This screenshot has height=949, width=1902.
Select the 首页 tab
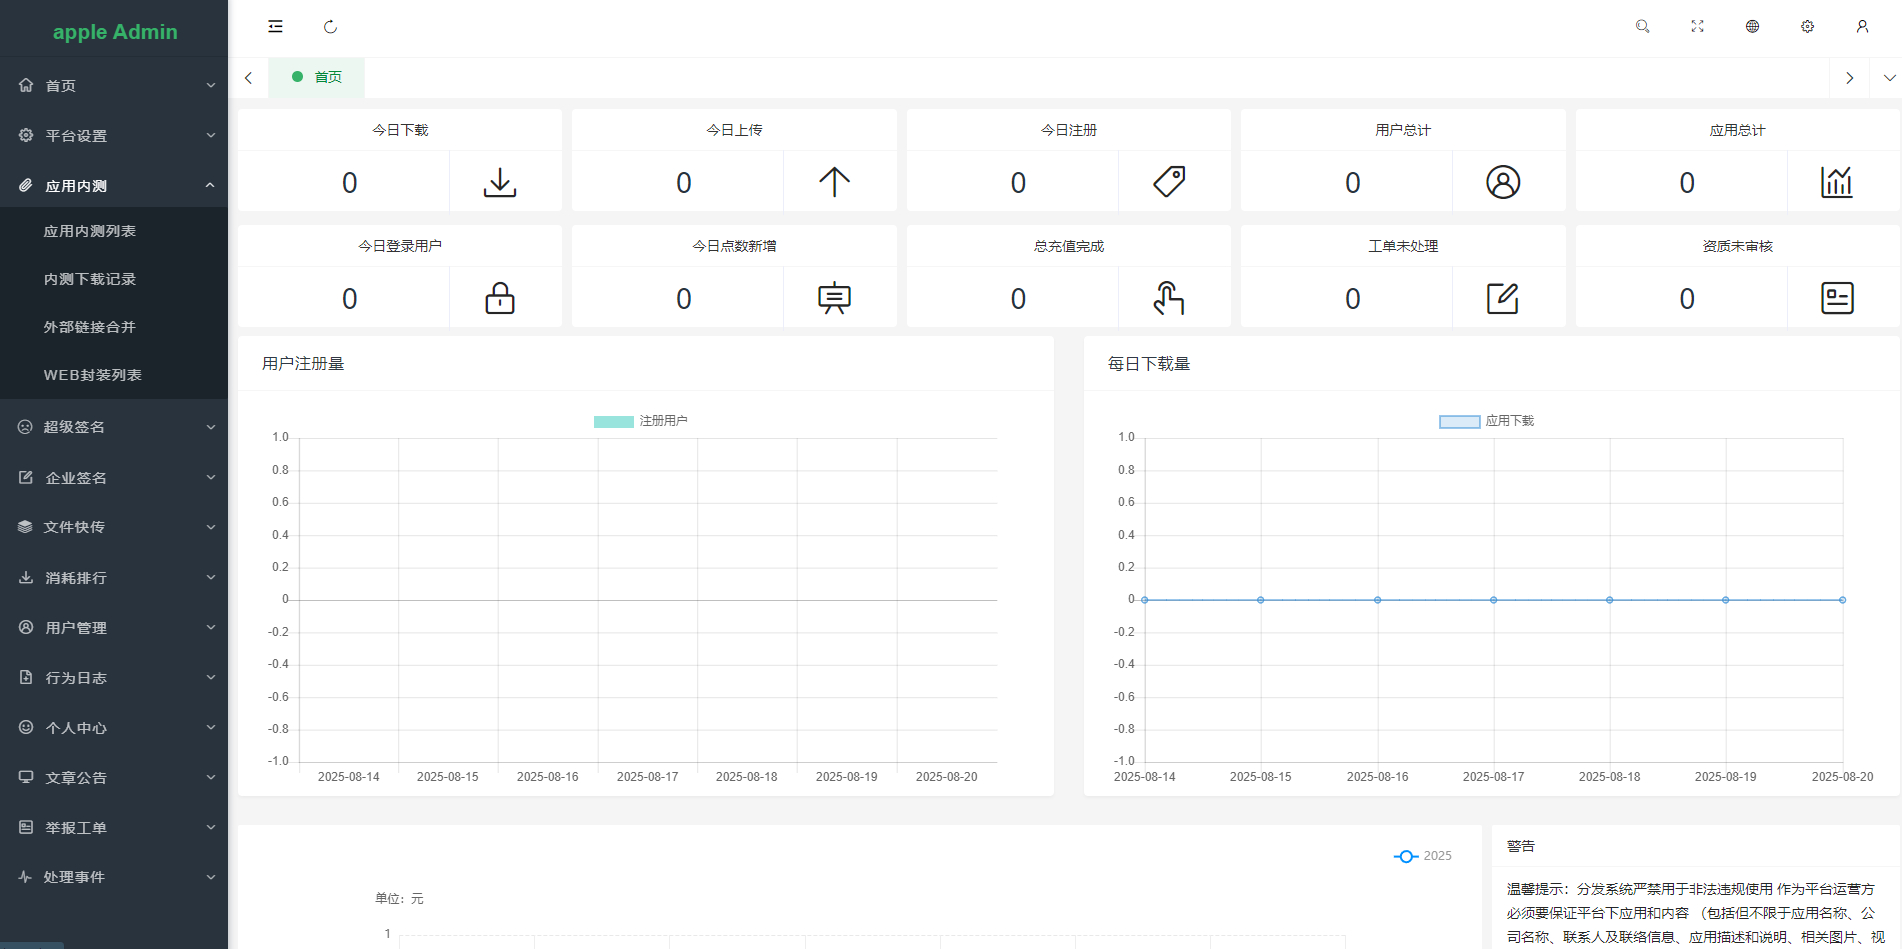coord(317,78)
